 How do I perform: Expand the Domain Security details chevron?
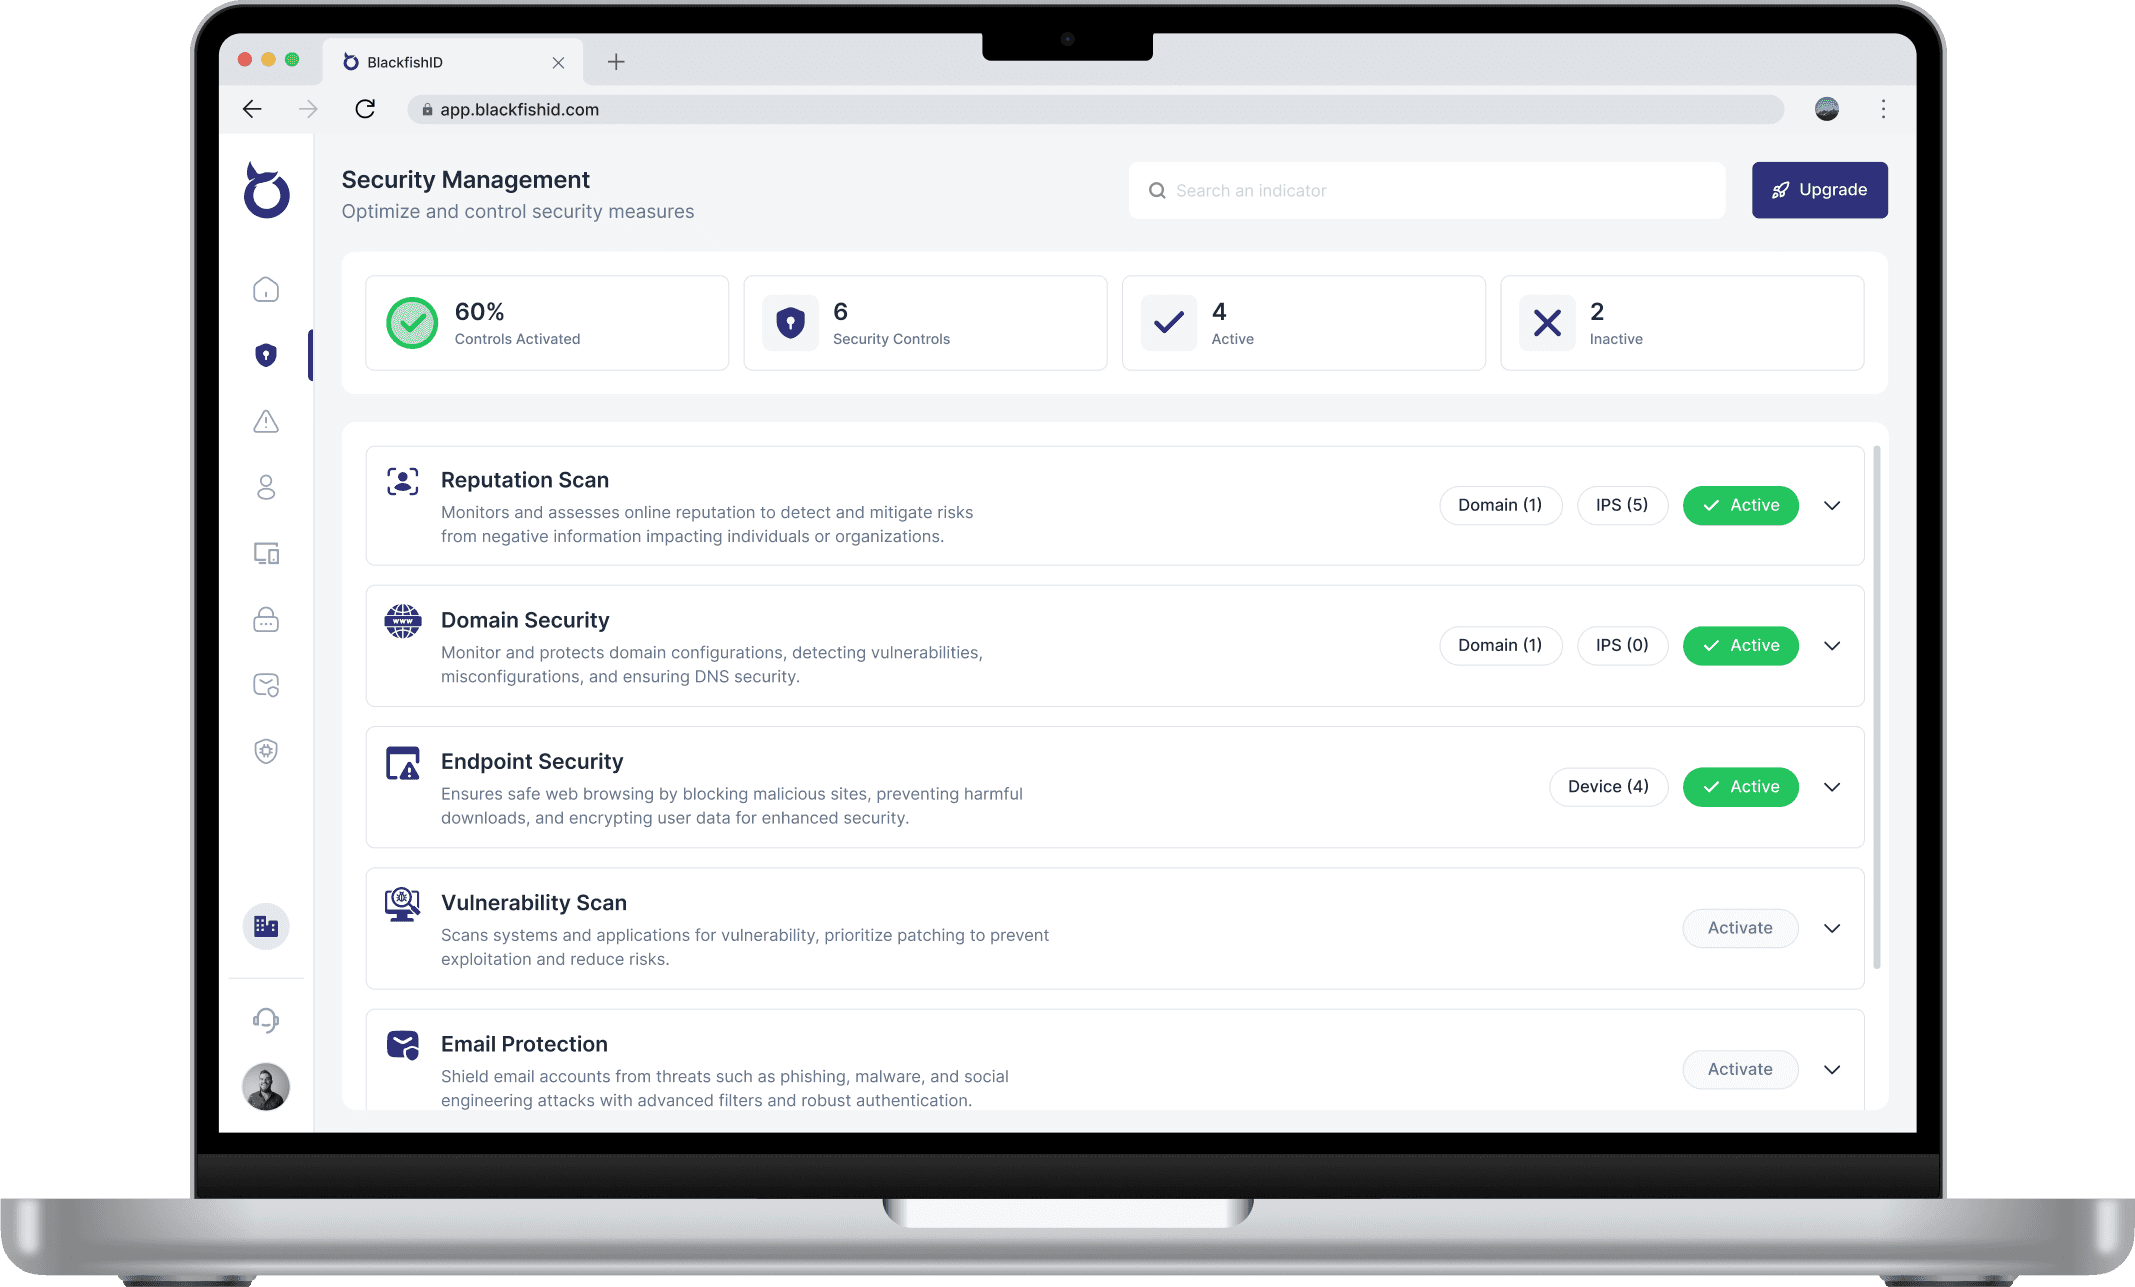1835,645
